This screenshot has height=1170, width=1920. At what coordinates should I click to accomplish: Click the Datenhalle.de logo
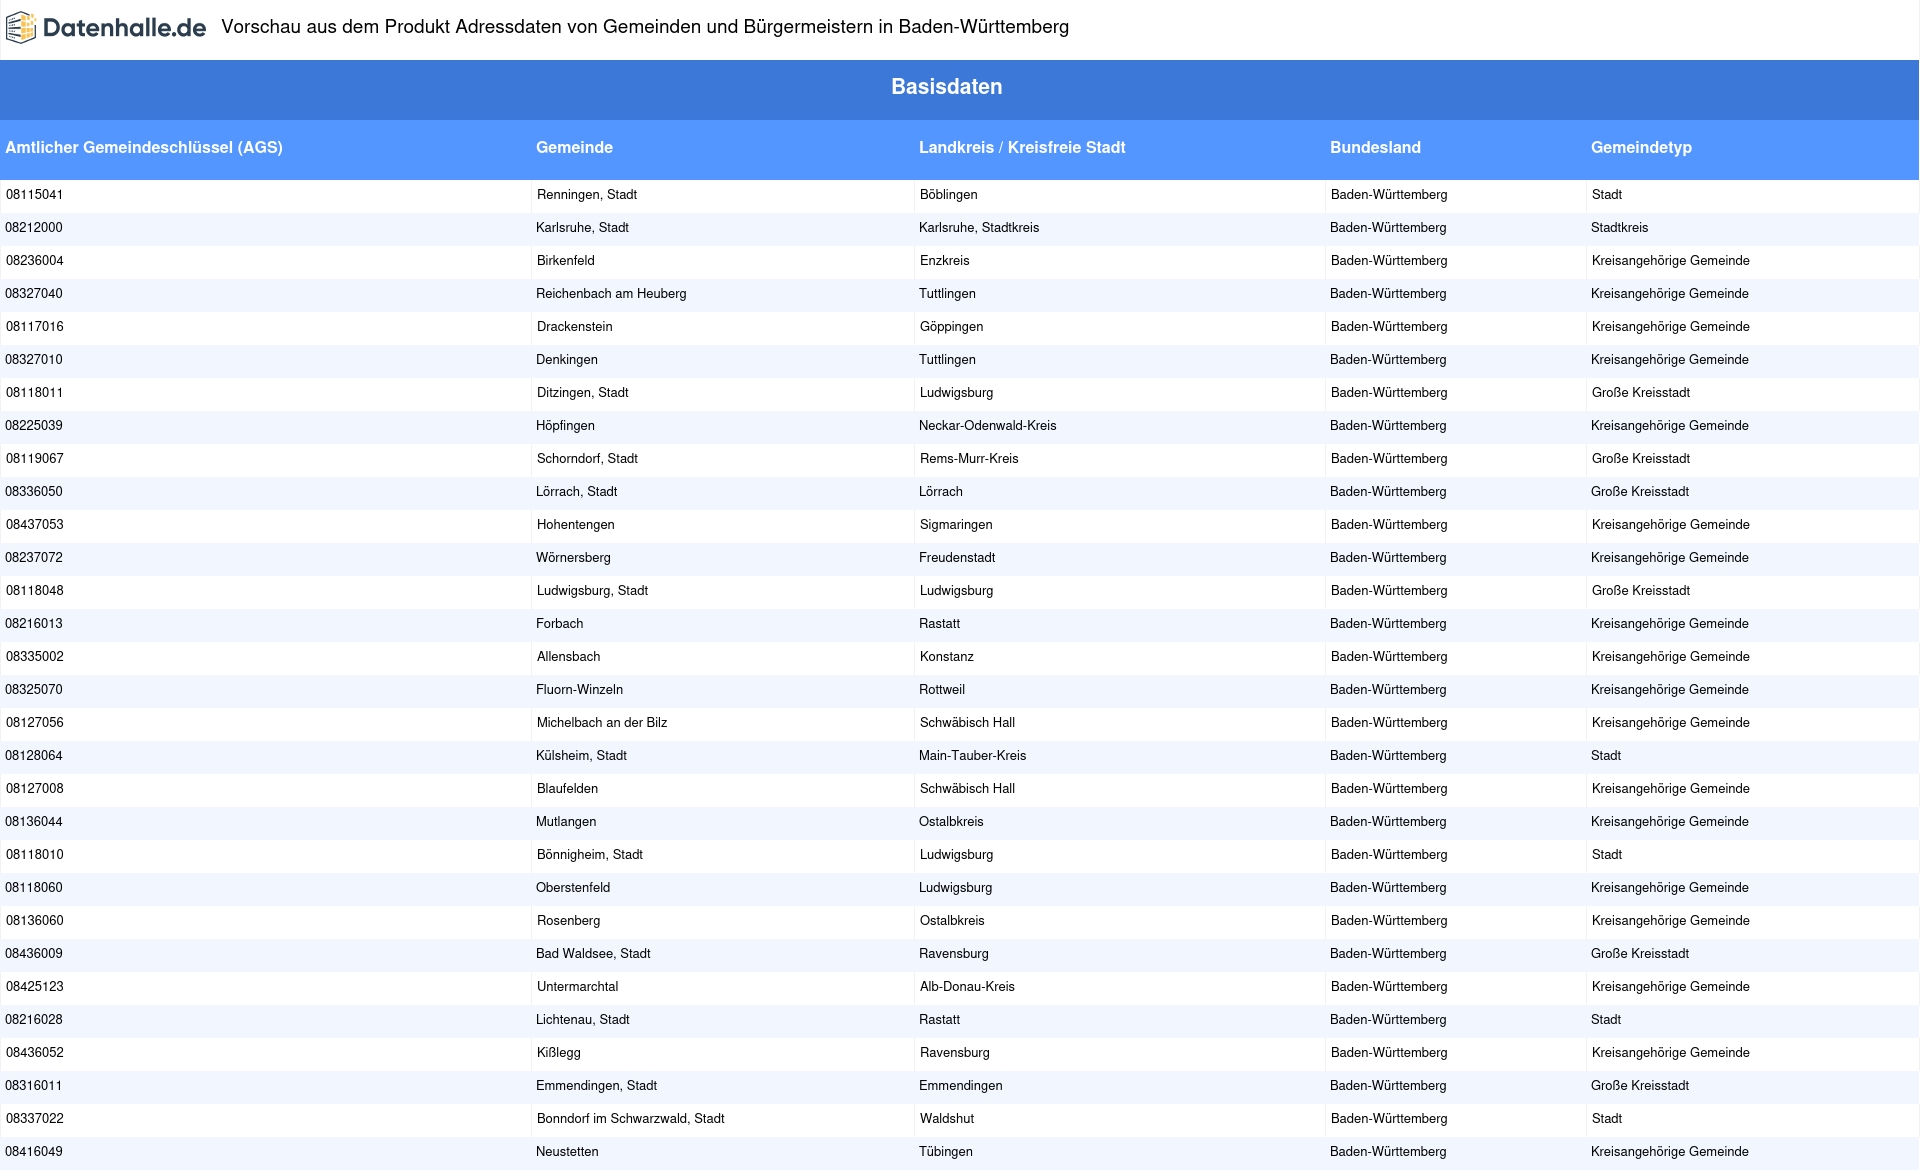coord(106,28)
